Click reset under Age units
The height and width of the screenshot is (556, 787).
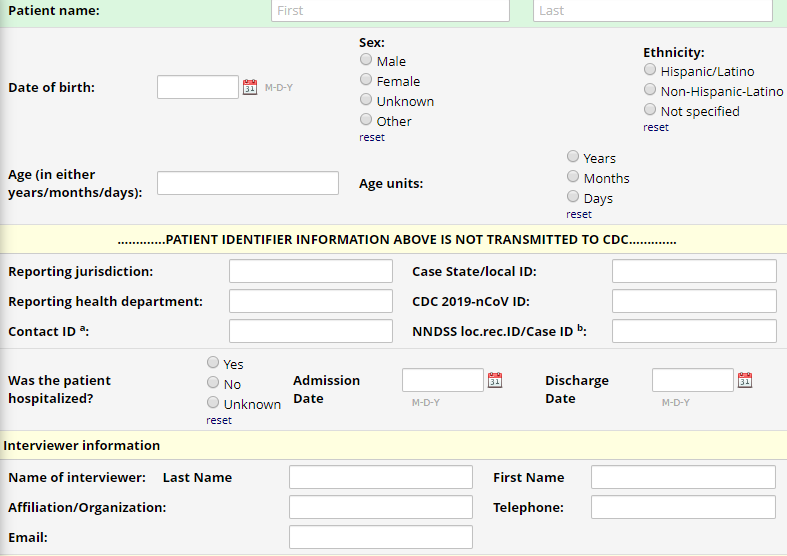click(579, 214)
